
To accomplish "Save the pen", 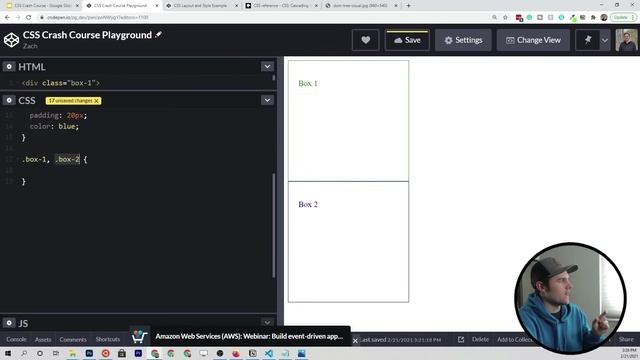I will click(x=407, y=40).
